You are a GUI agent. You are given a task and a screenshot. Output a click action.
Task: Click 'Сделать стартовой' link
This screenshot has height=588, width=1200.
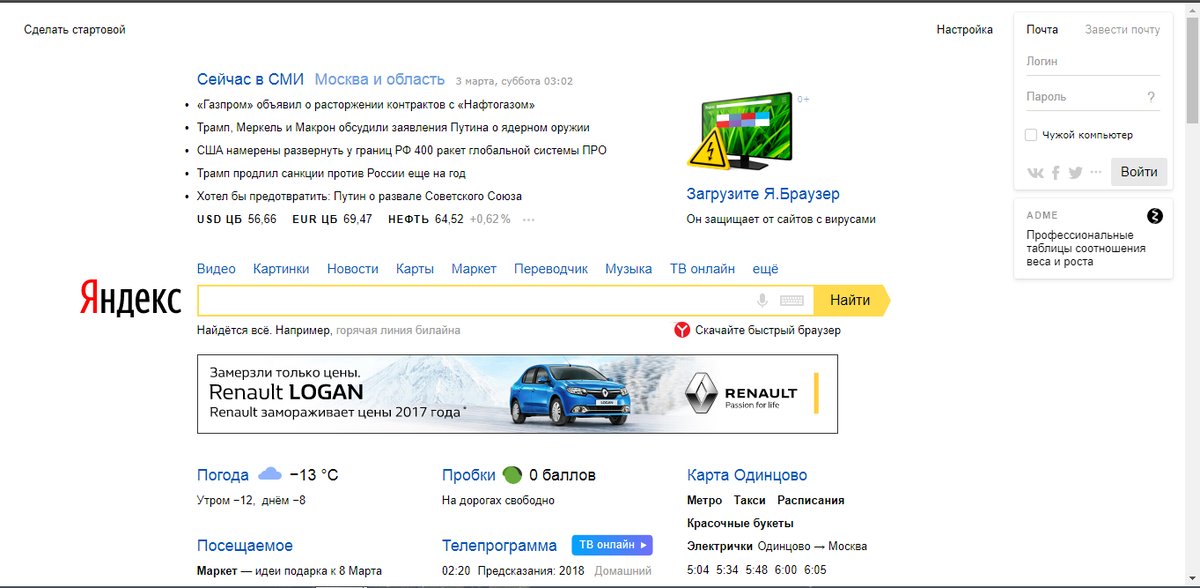tap(75, 30)
